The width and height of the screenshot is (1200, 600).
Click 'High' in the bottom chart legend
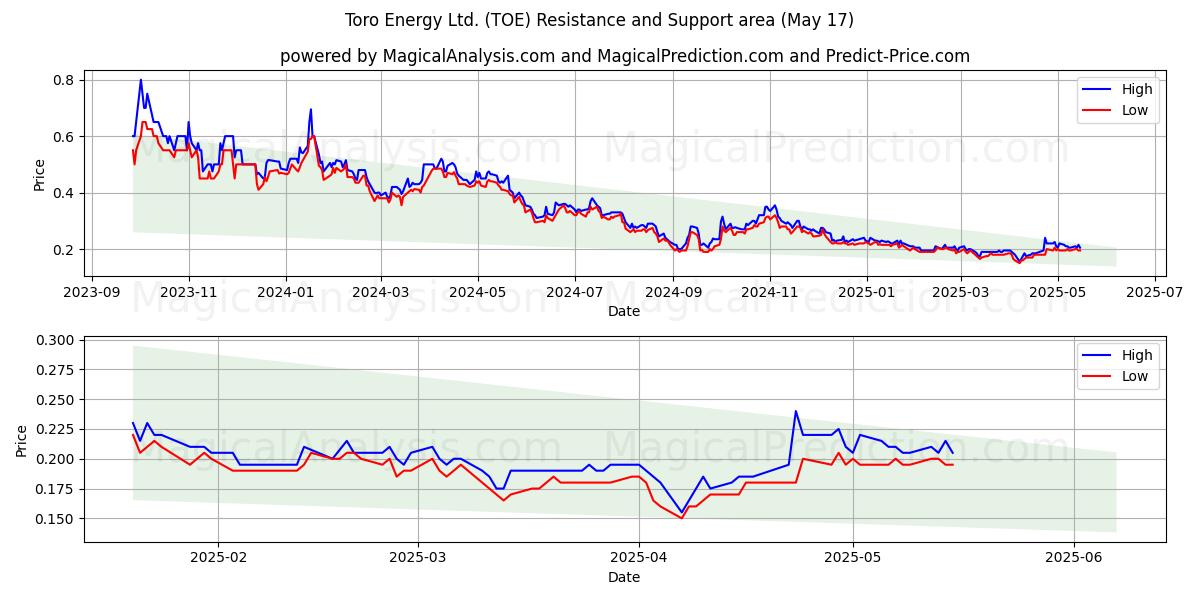tap(1137, 355)
